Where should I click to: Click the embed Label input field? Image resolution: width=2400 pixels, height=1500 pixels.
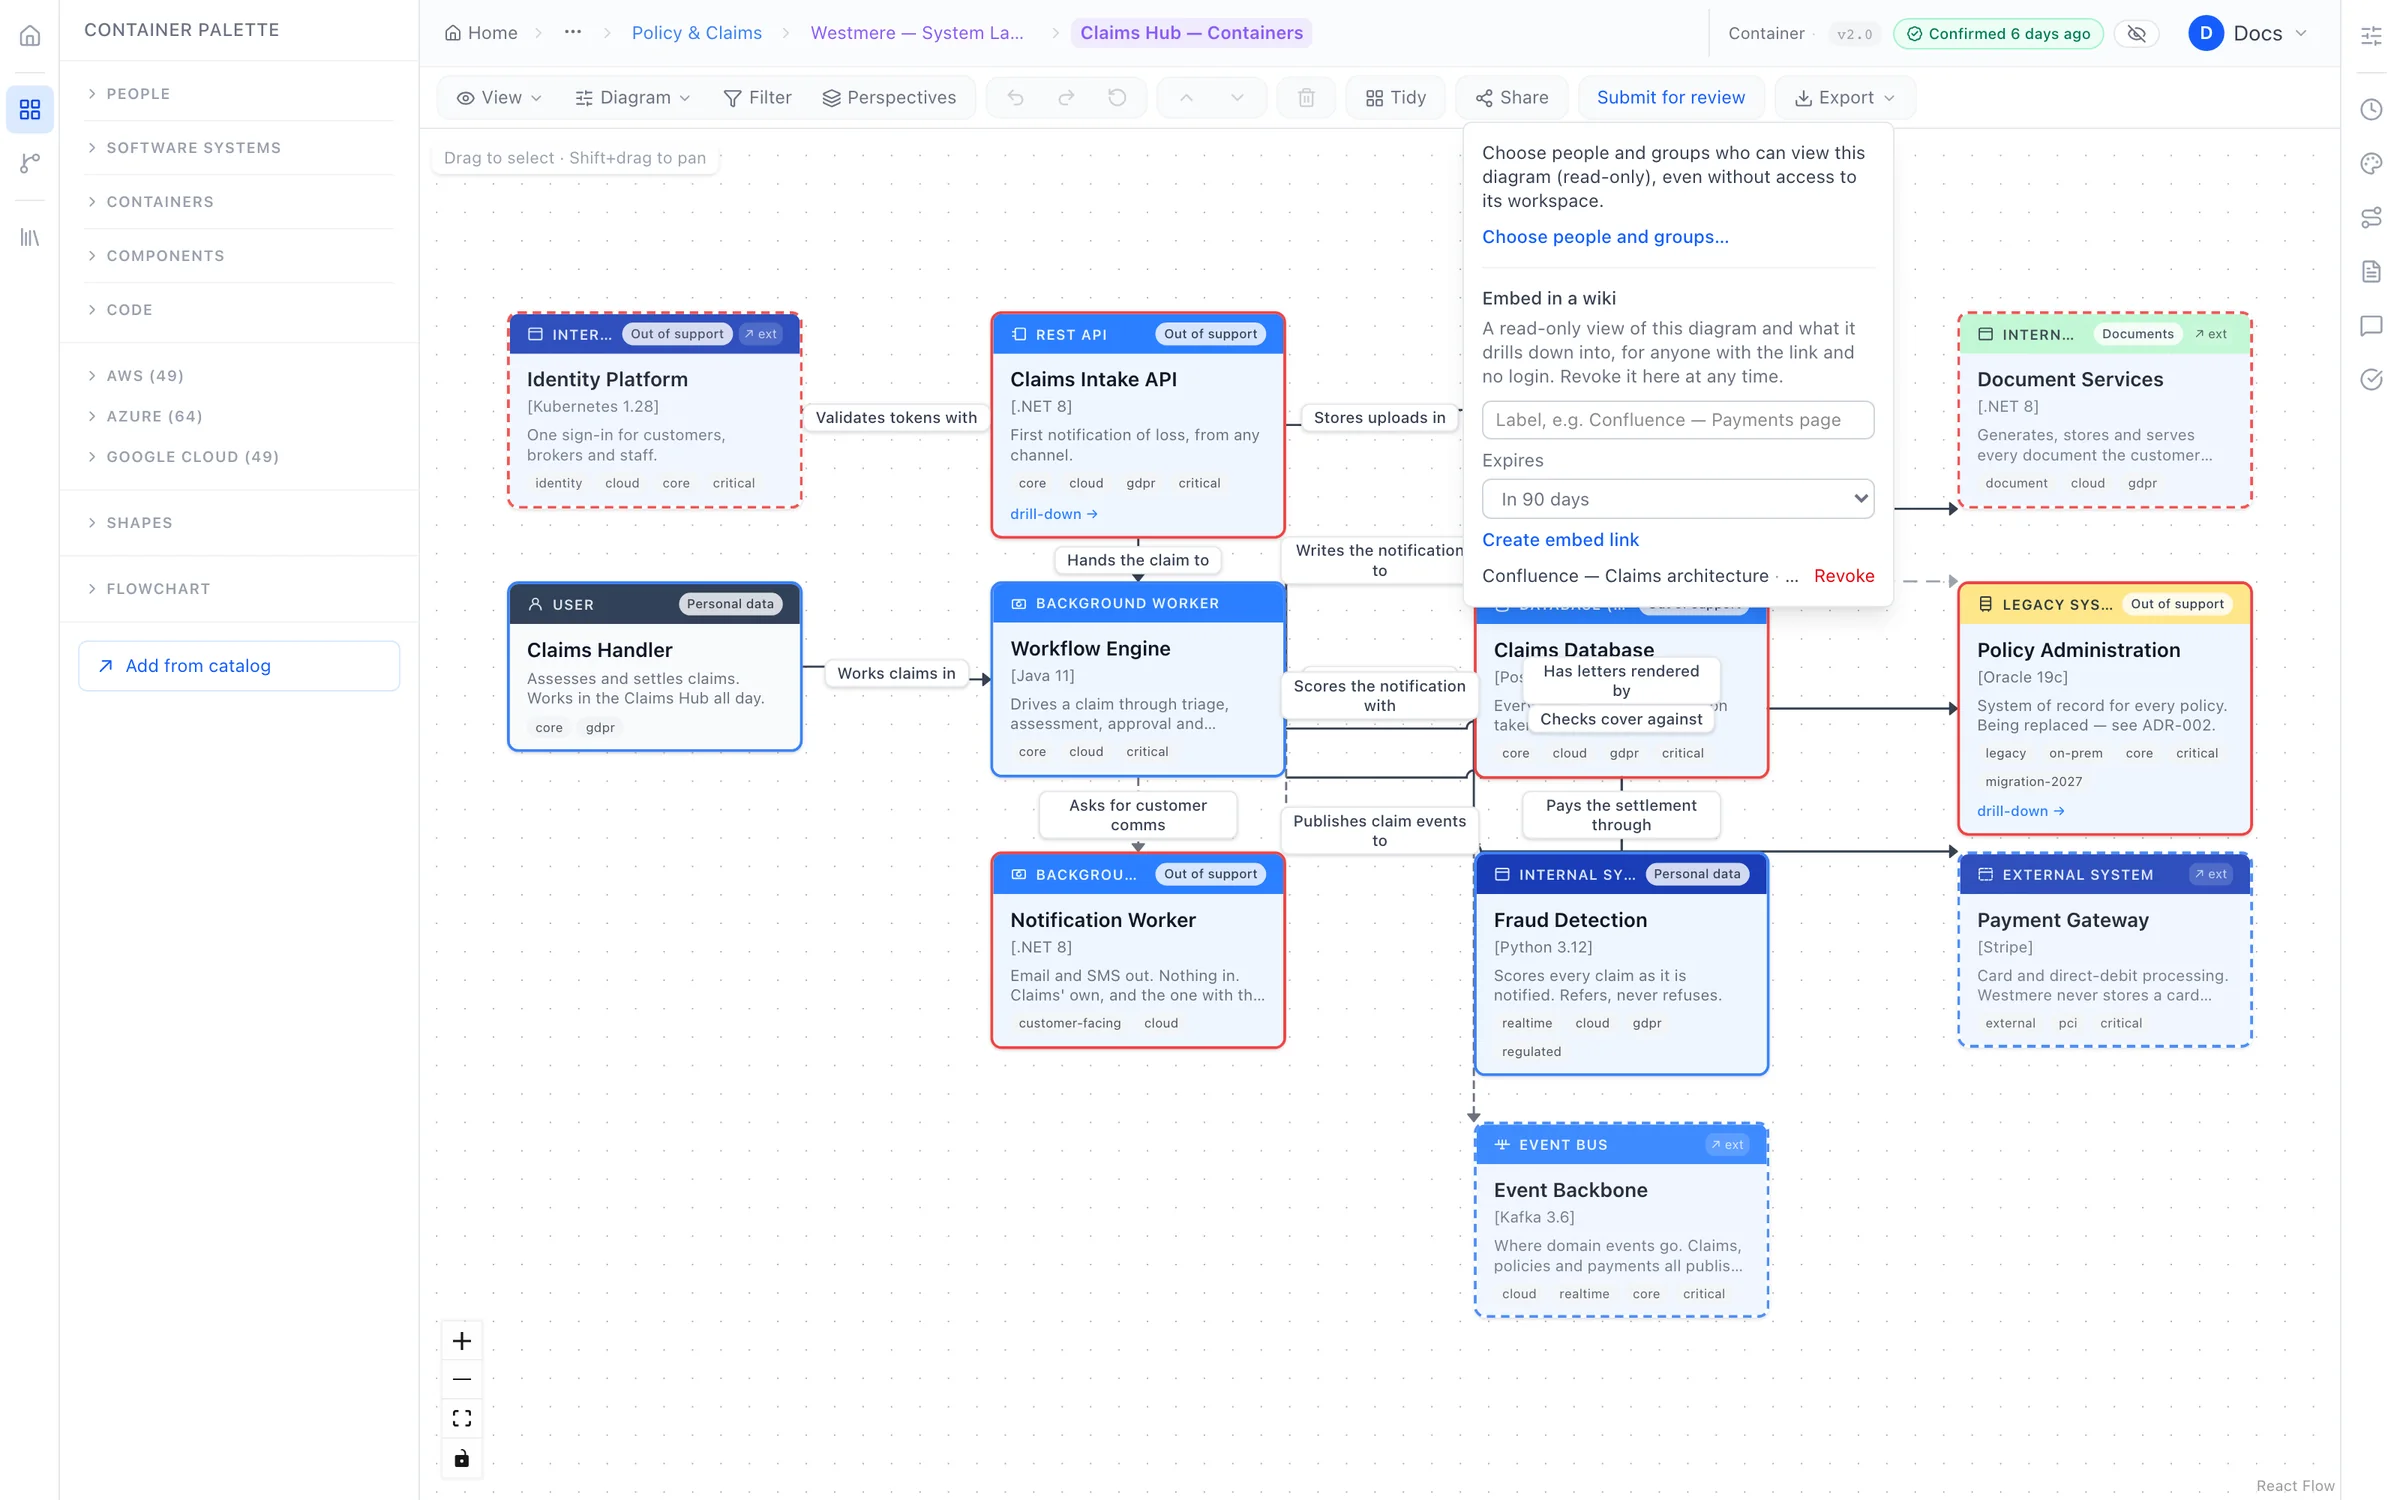pos(1677,420)
